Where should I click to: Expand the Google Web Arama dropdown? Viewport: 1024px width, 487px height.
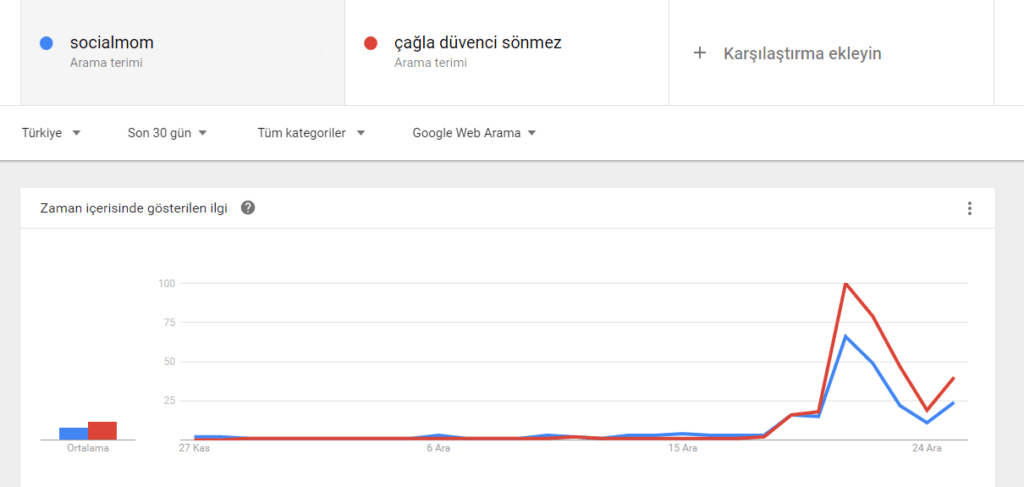(x=474, y=132)
